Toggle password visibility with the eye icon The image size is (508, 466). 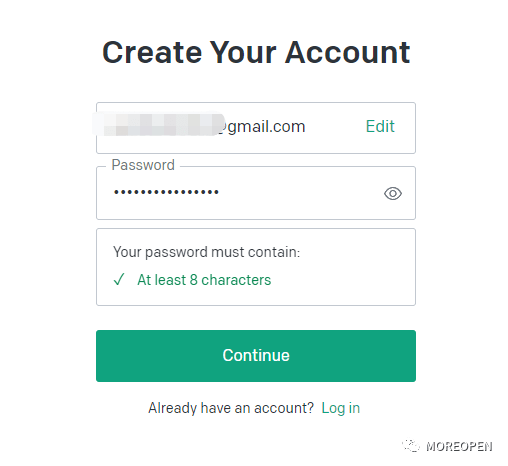pyautogui.click(x=393, y=193)
